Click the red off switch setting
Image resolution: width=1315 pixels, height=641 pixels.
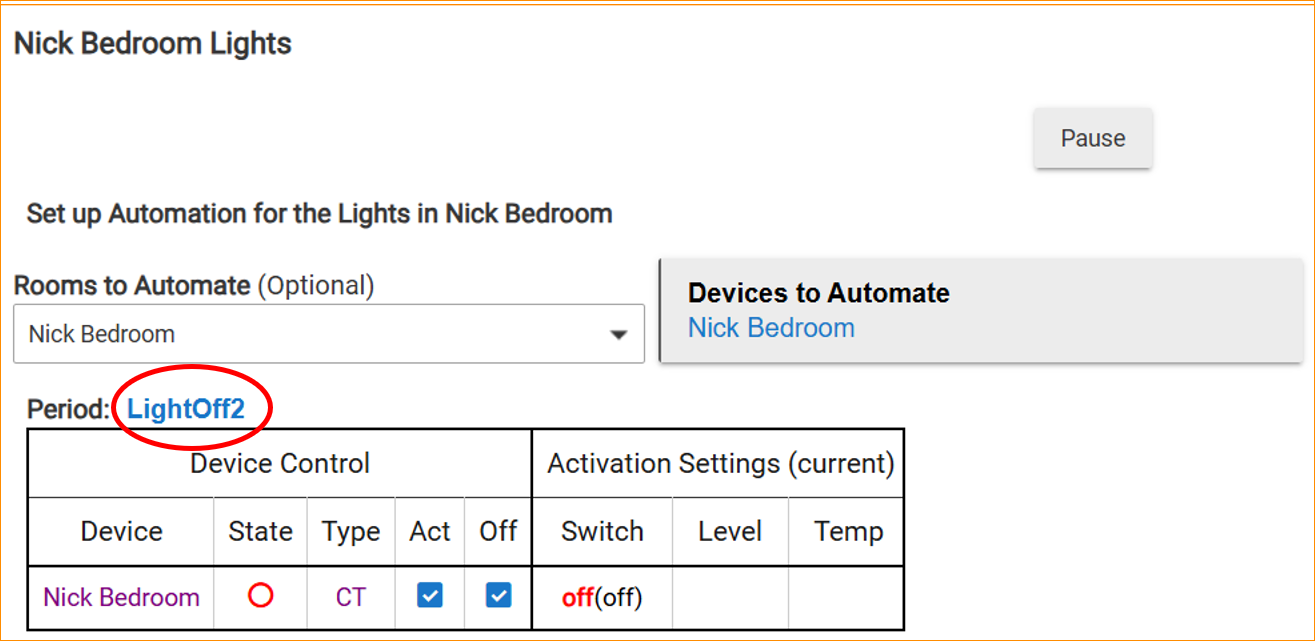(577, 598)
